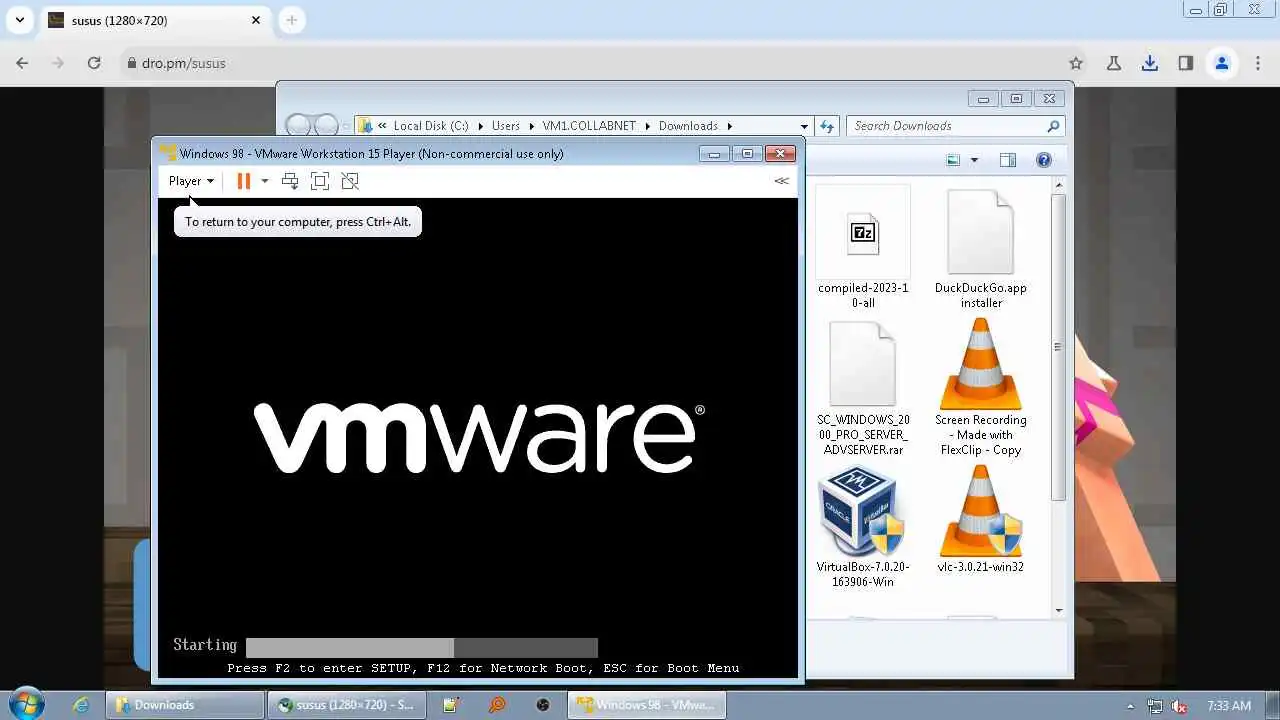Image resolution: width=1280 pixels, height=720 pixels.
Task: Open the network tray icon
Action: pos(1155,706)
